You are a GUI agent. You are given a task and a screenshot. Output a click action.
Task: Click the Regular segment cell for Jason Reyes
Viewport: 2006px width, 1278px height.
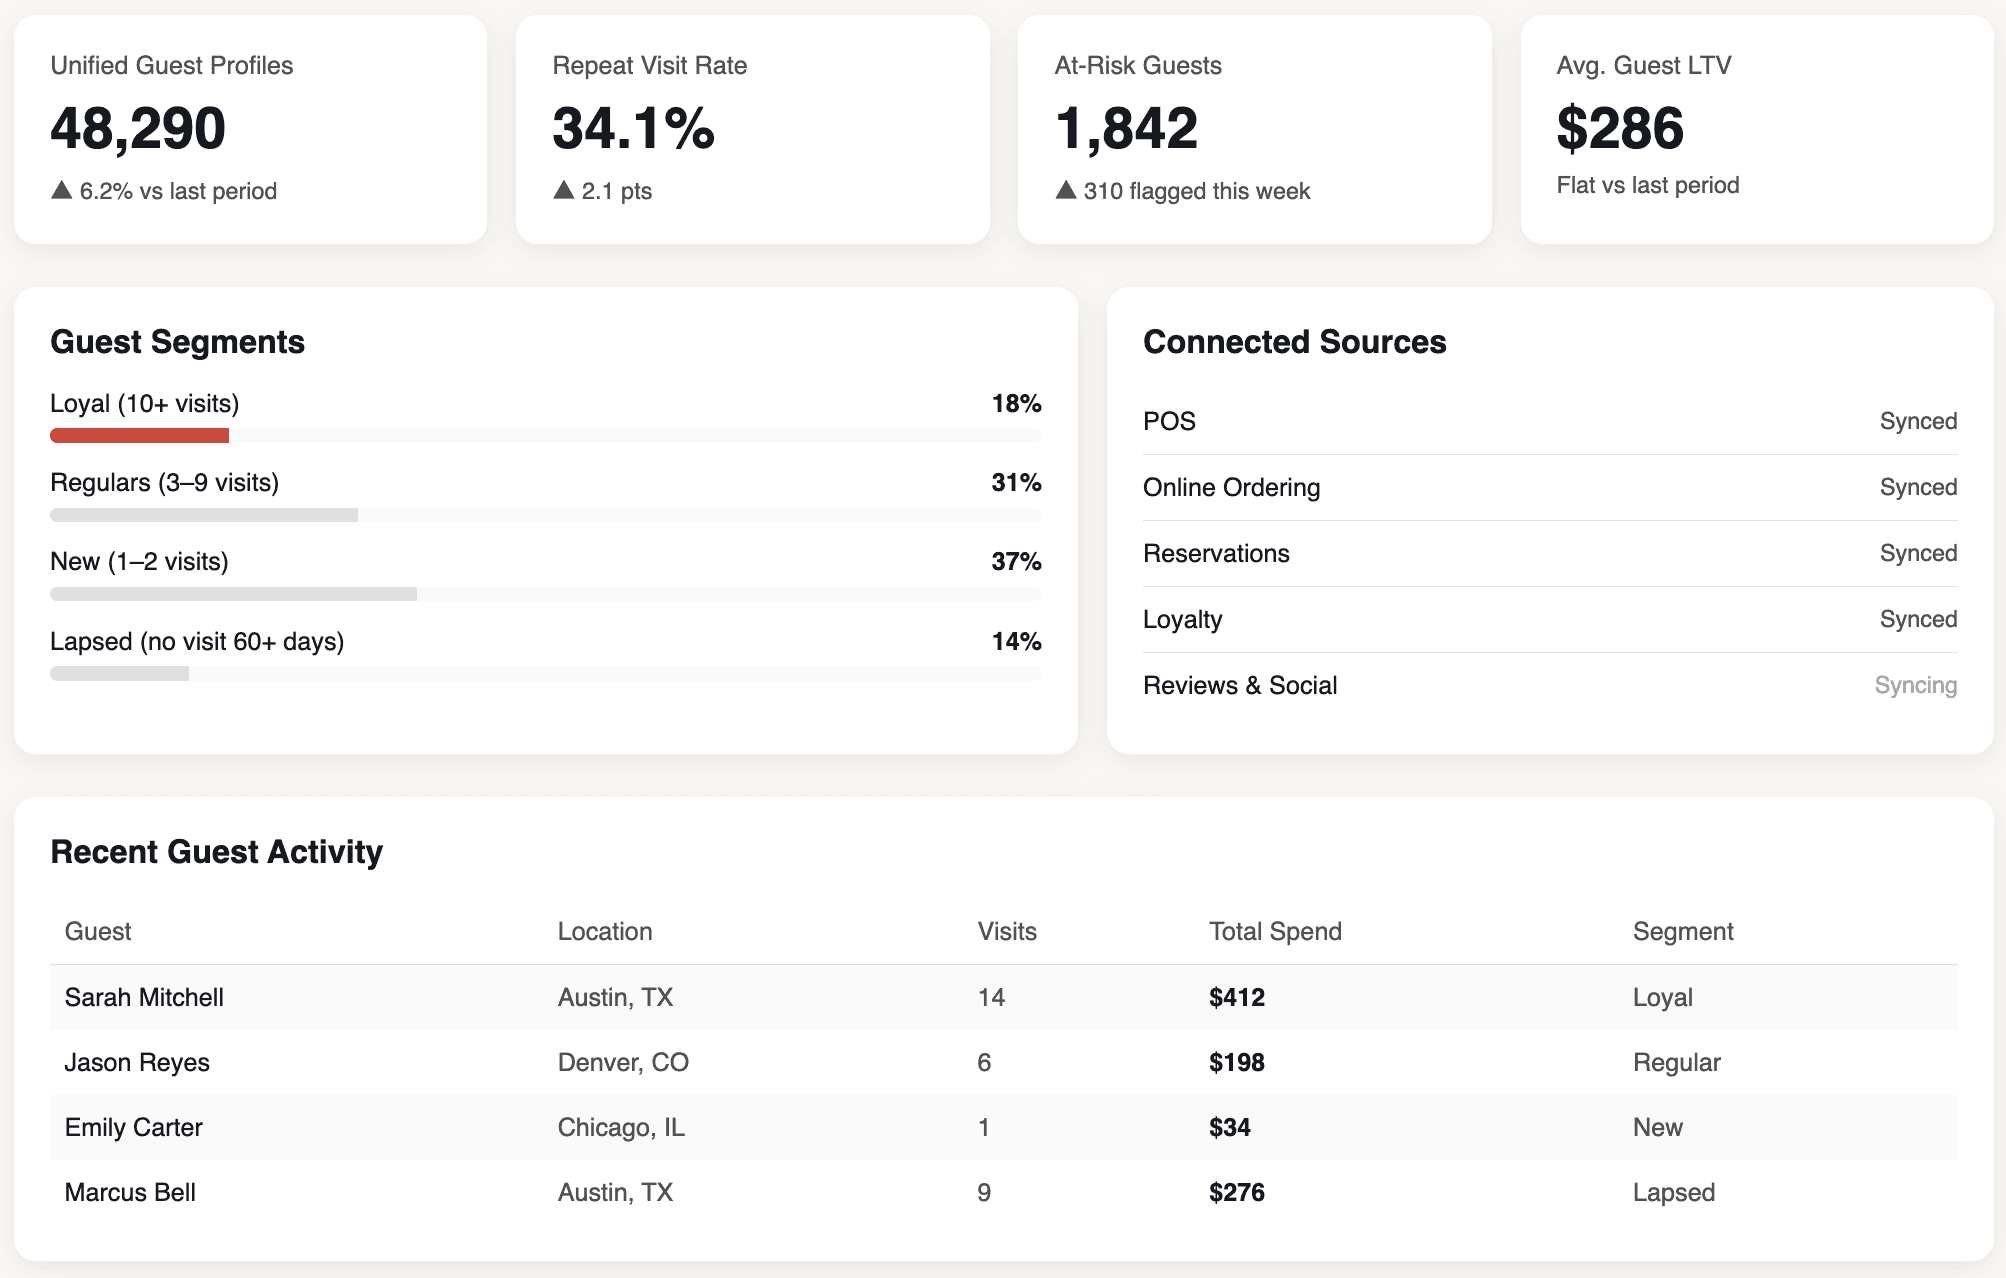1677,1062
